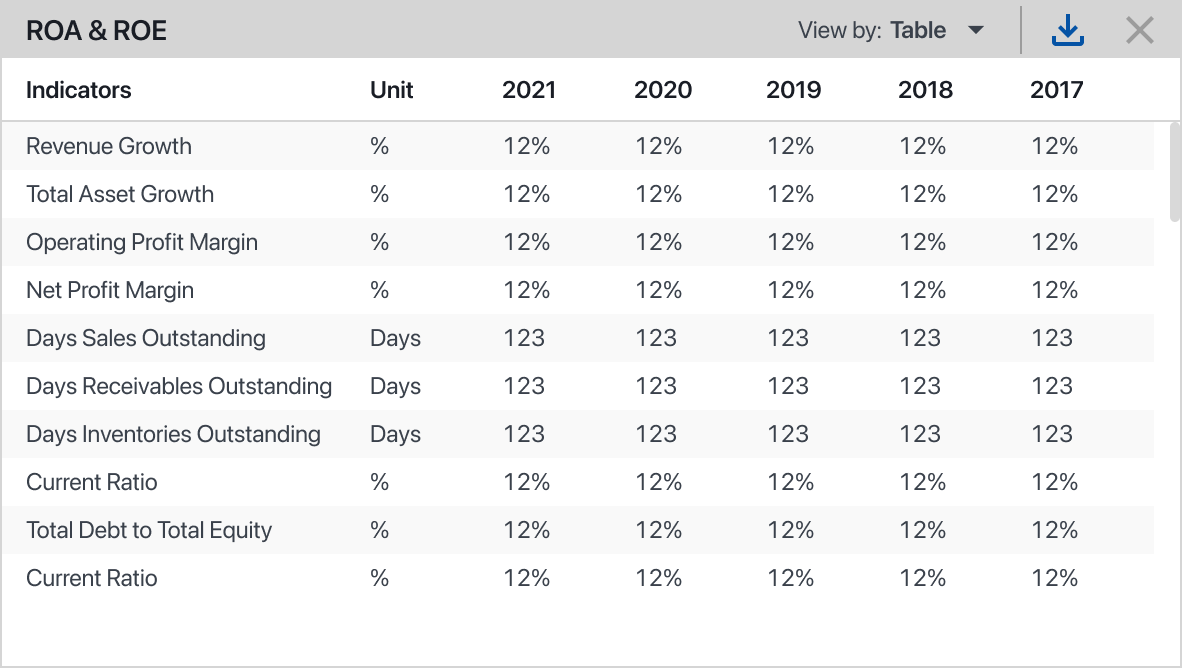Download the ROA & ROE table
This screenshot has width=1182, height=668.
coord(1067,31)
